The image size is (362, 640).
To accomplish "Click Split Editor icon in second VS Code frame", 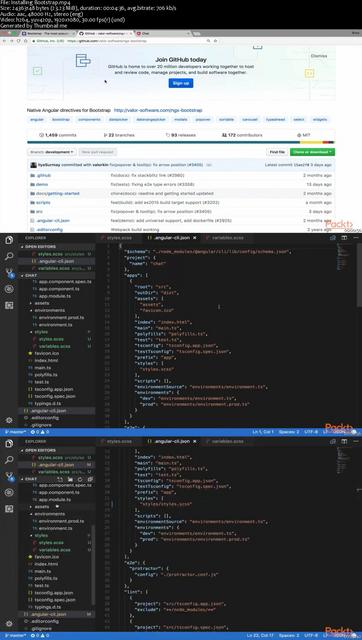I will (x=344, y=441).
